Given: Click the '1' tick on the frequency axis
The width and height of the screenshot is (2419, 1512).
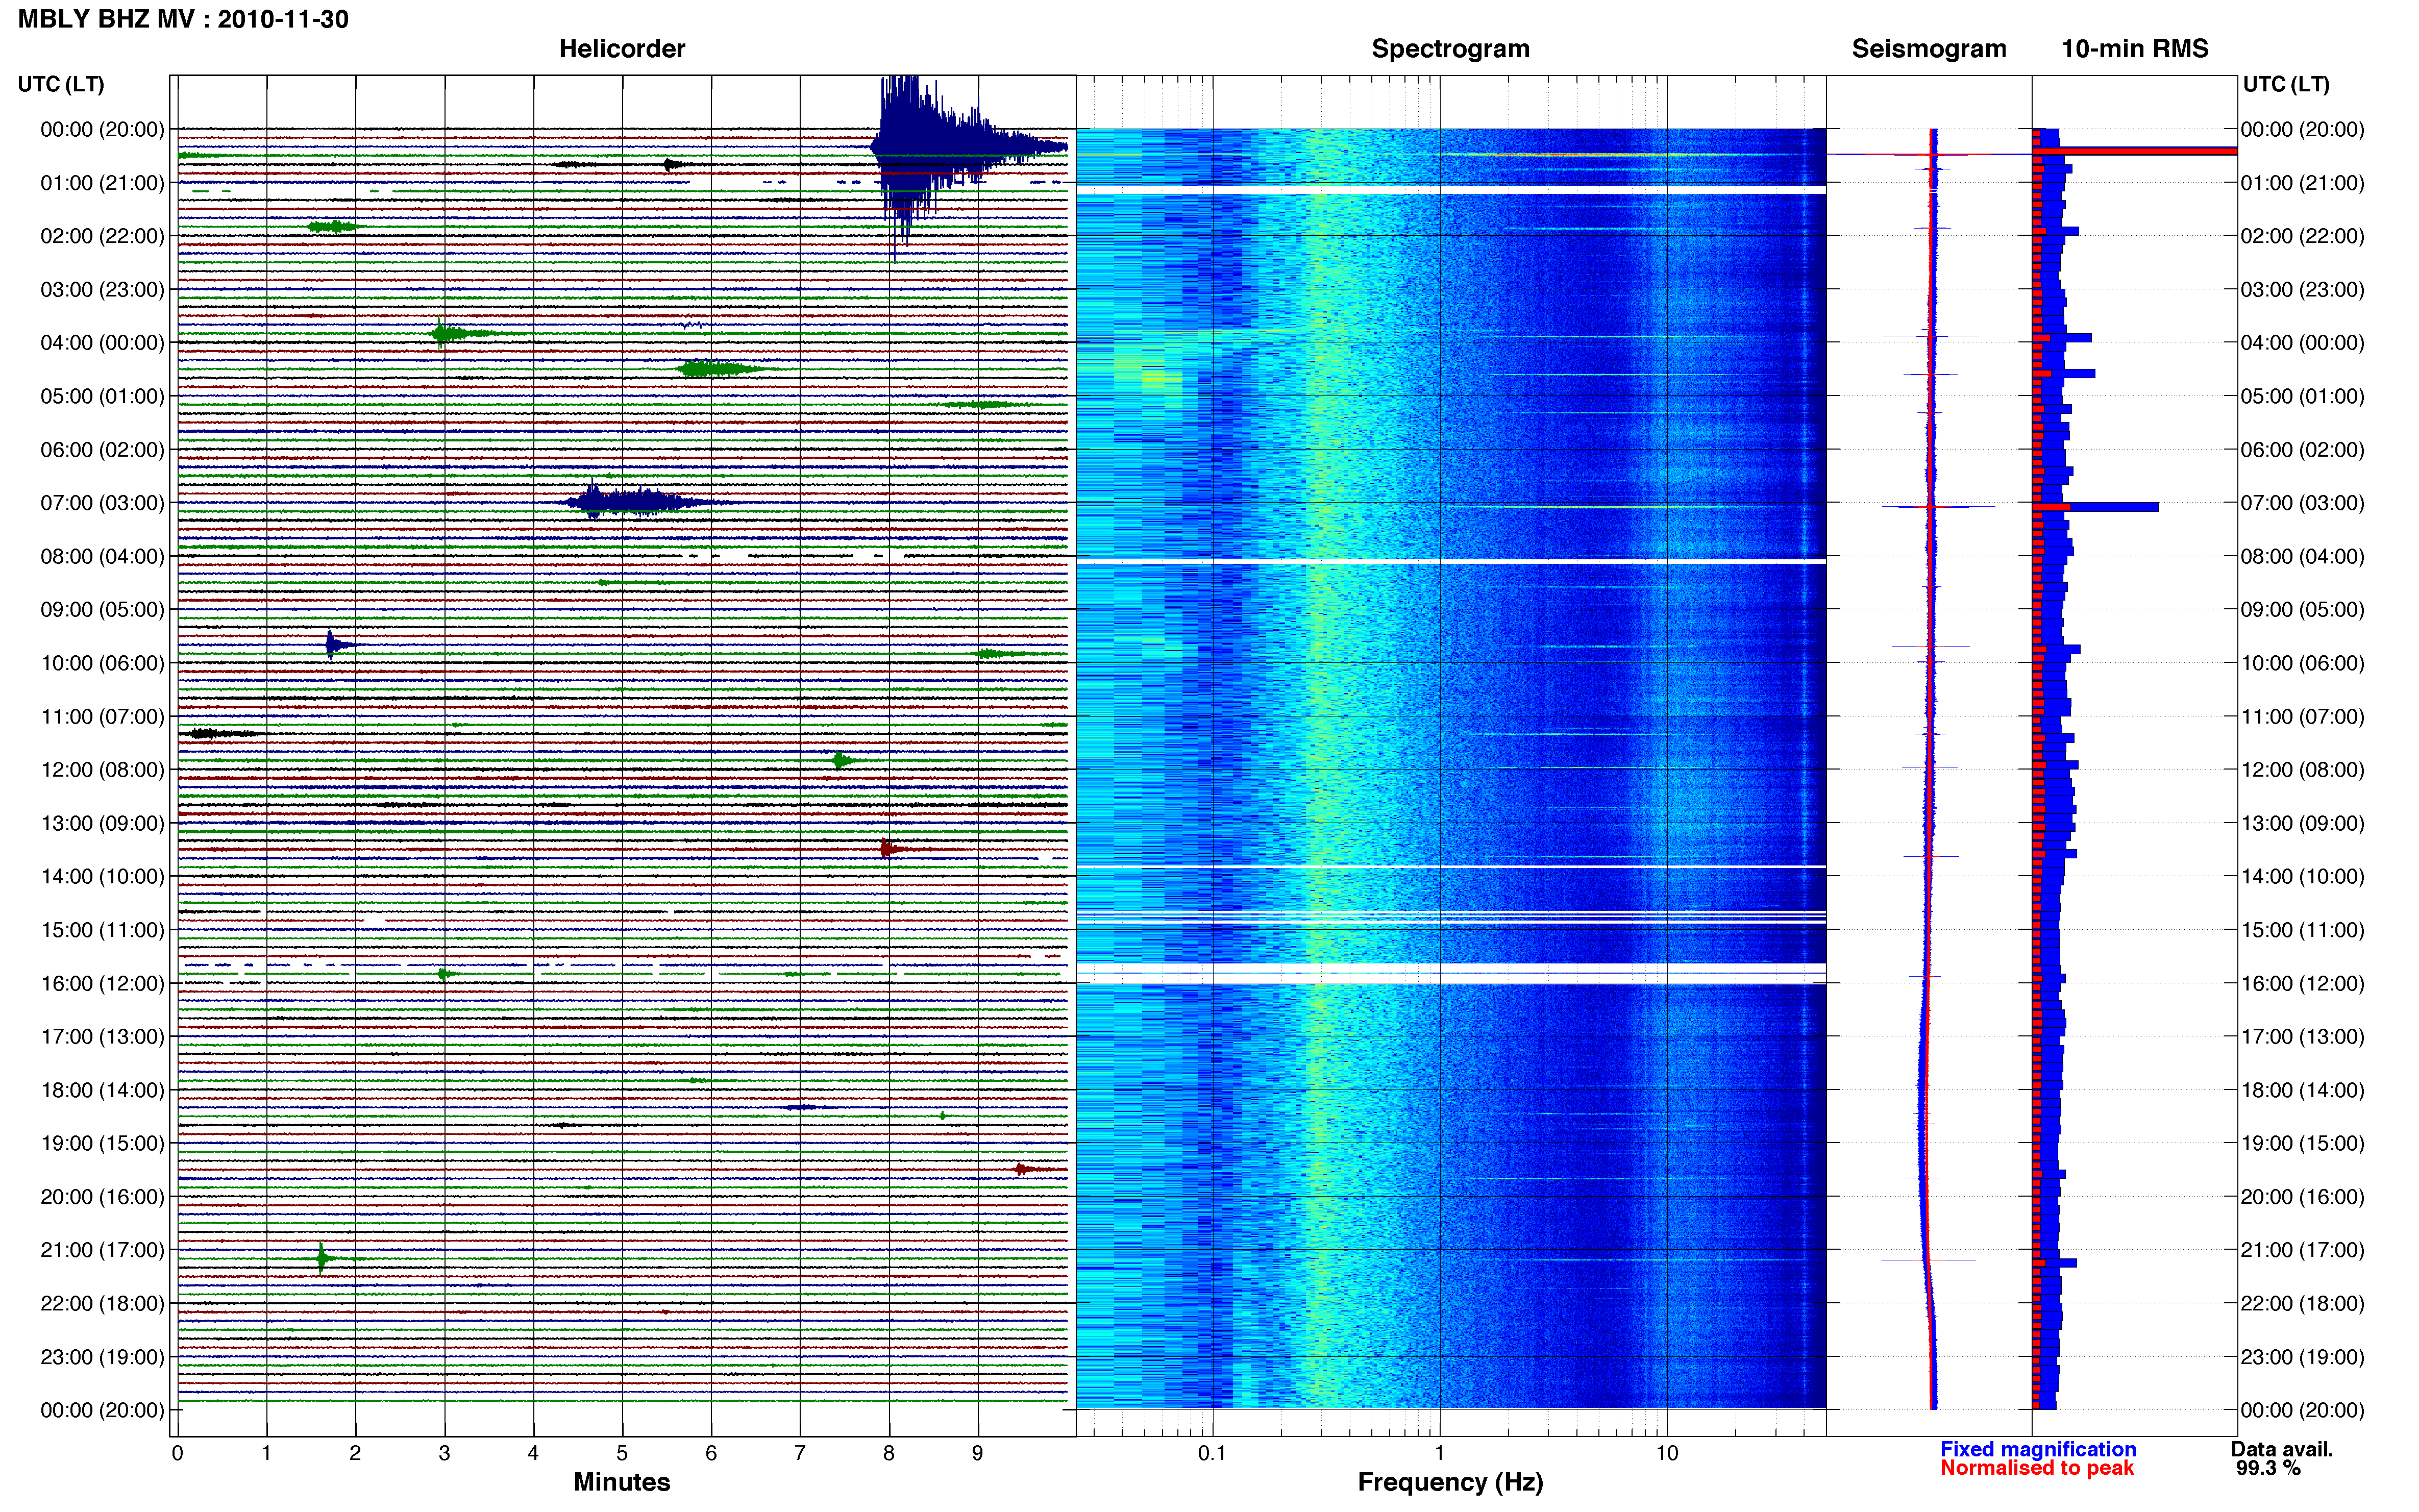Looking at the screenshot, I should pos(1439,1453).
